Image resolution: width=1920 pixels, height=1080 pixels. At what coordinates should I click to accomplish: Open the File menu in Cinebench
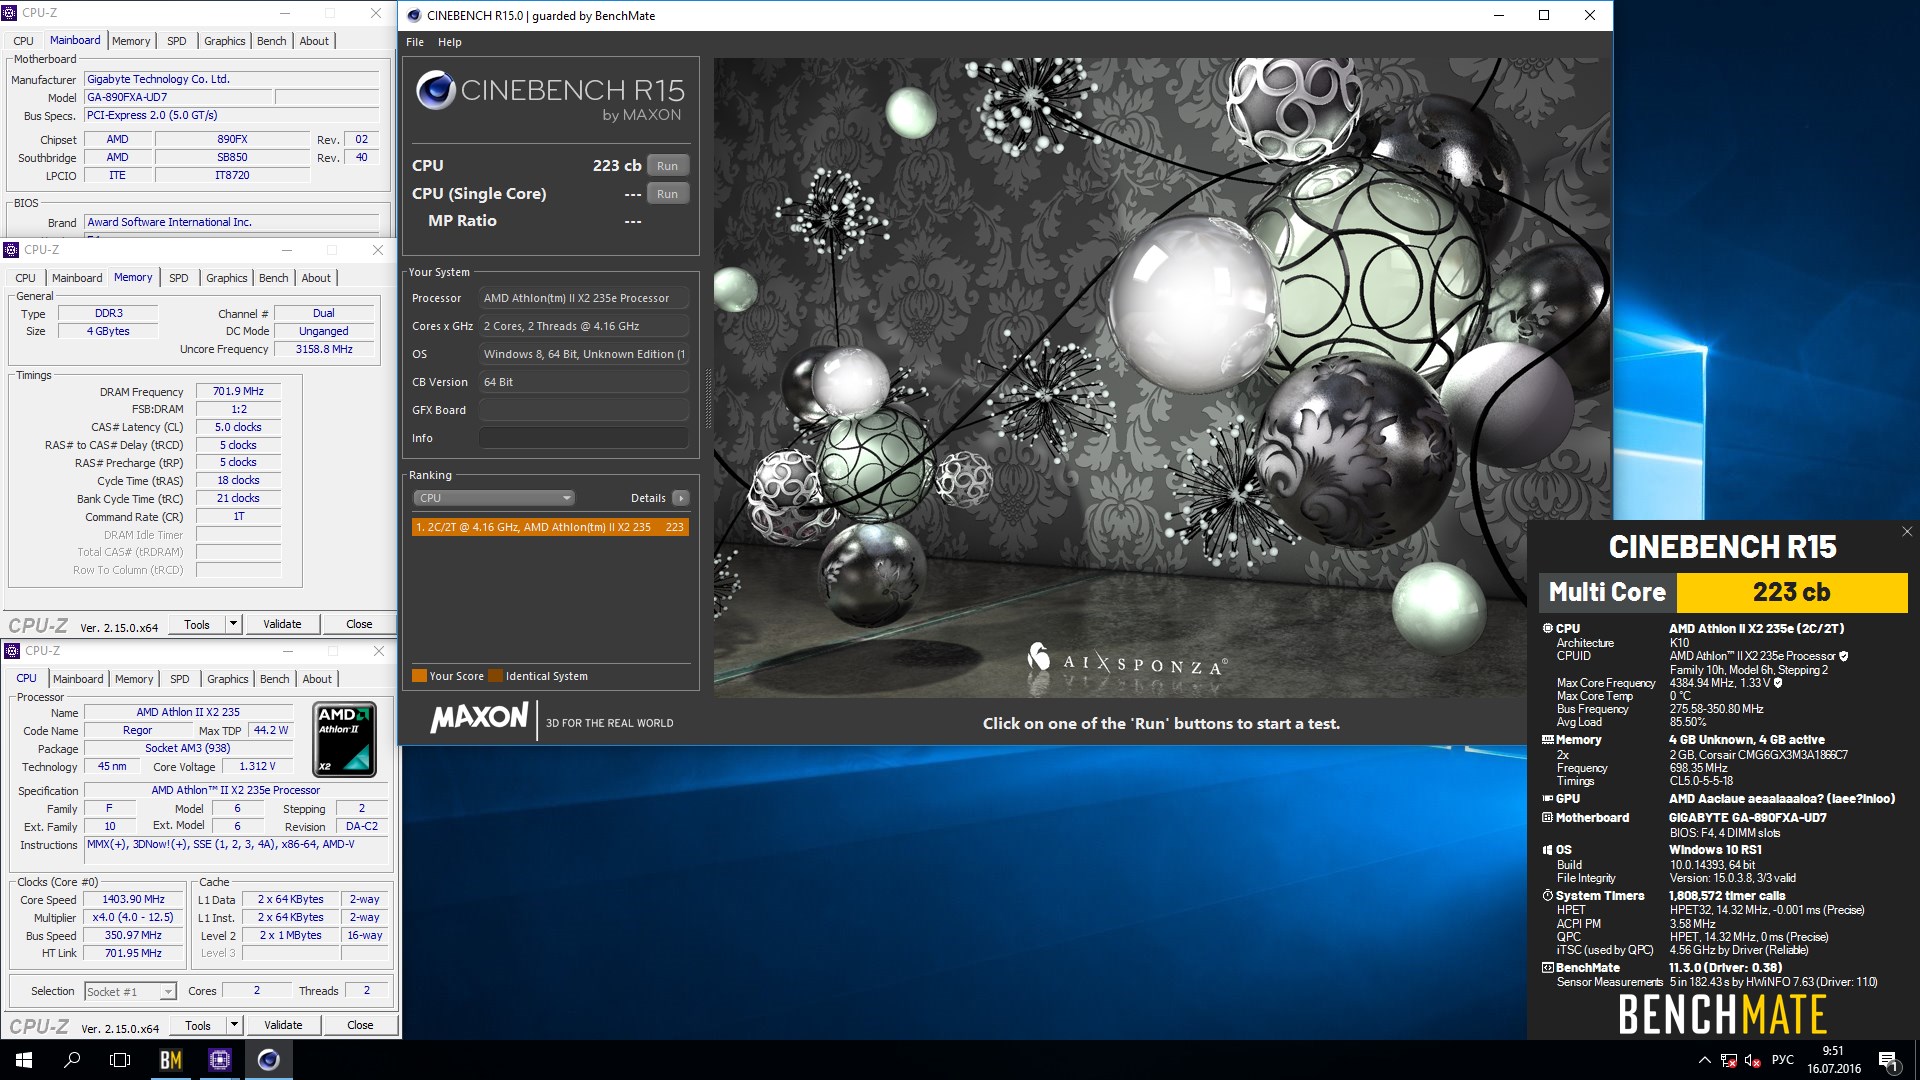415,42
